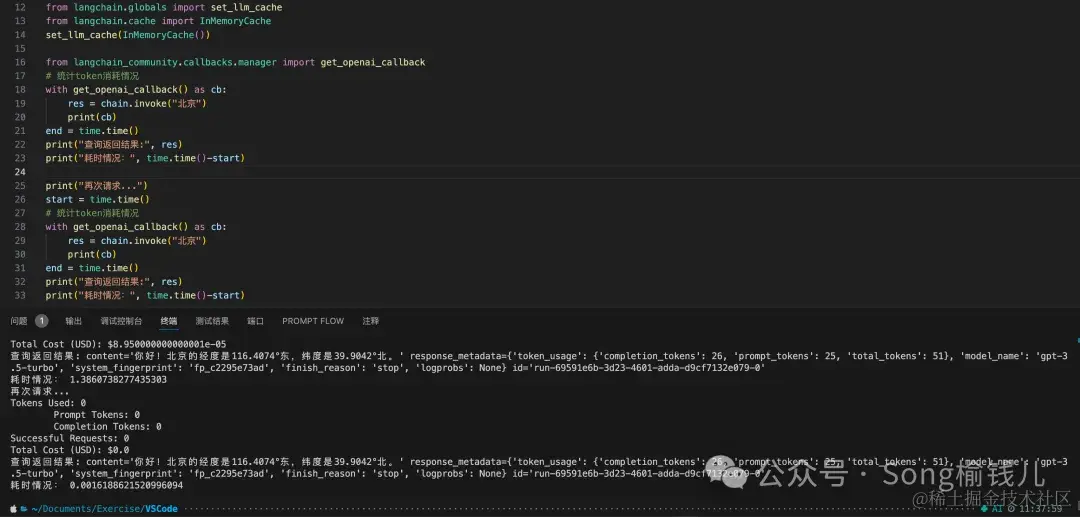Click 'set_llm_cache(InMemoryCache())' on line 14
This screenshot has width=1080, height=517.
pyautogui.click(x=128, y=34)
